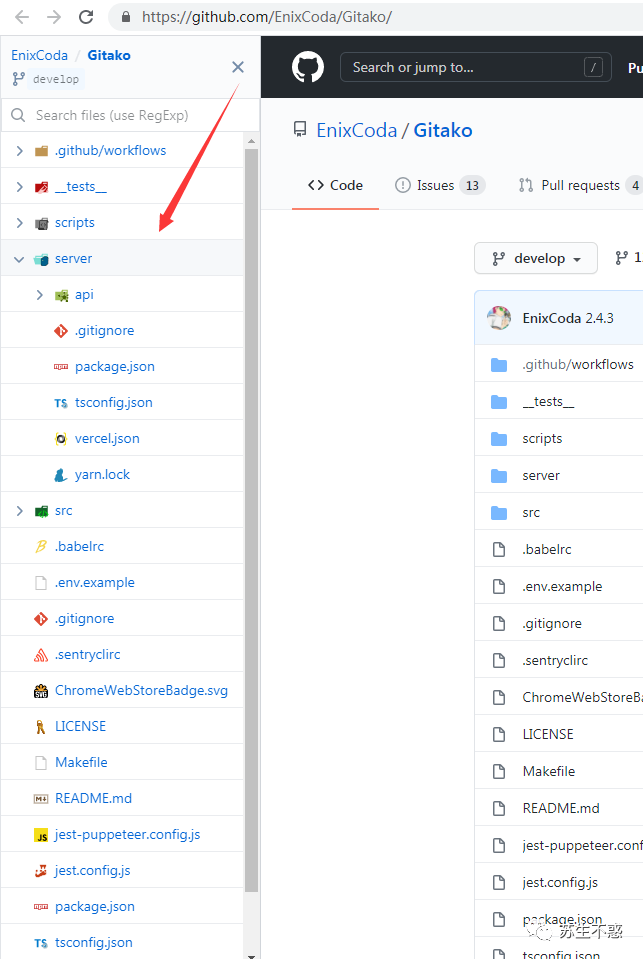Open the EnixCoda owner link in page header

pyautogui.click(x=357, y=130)
